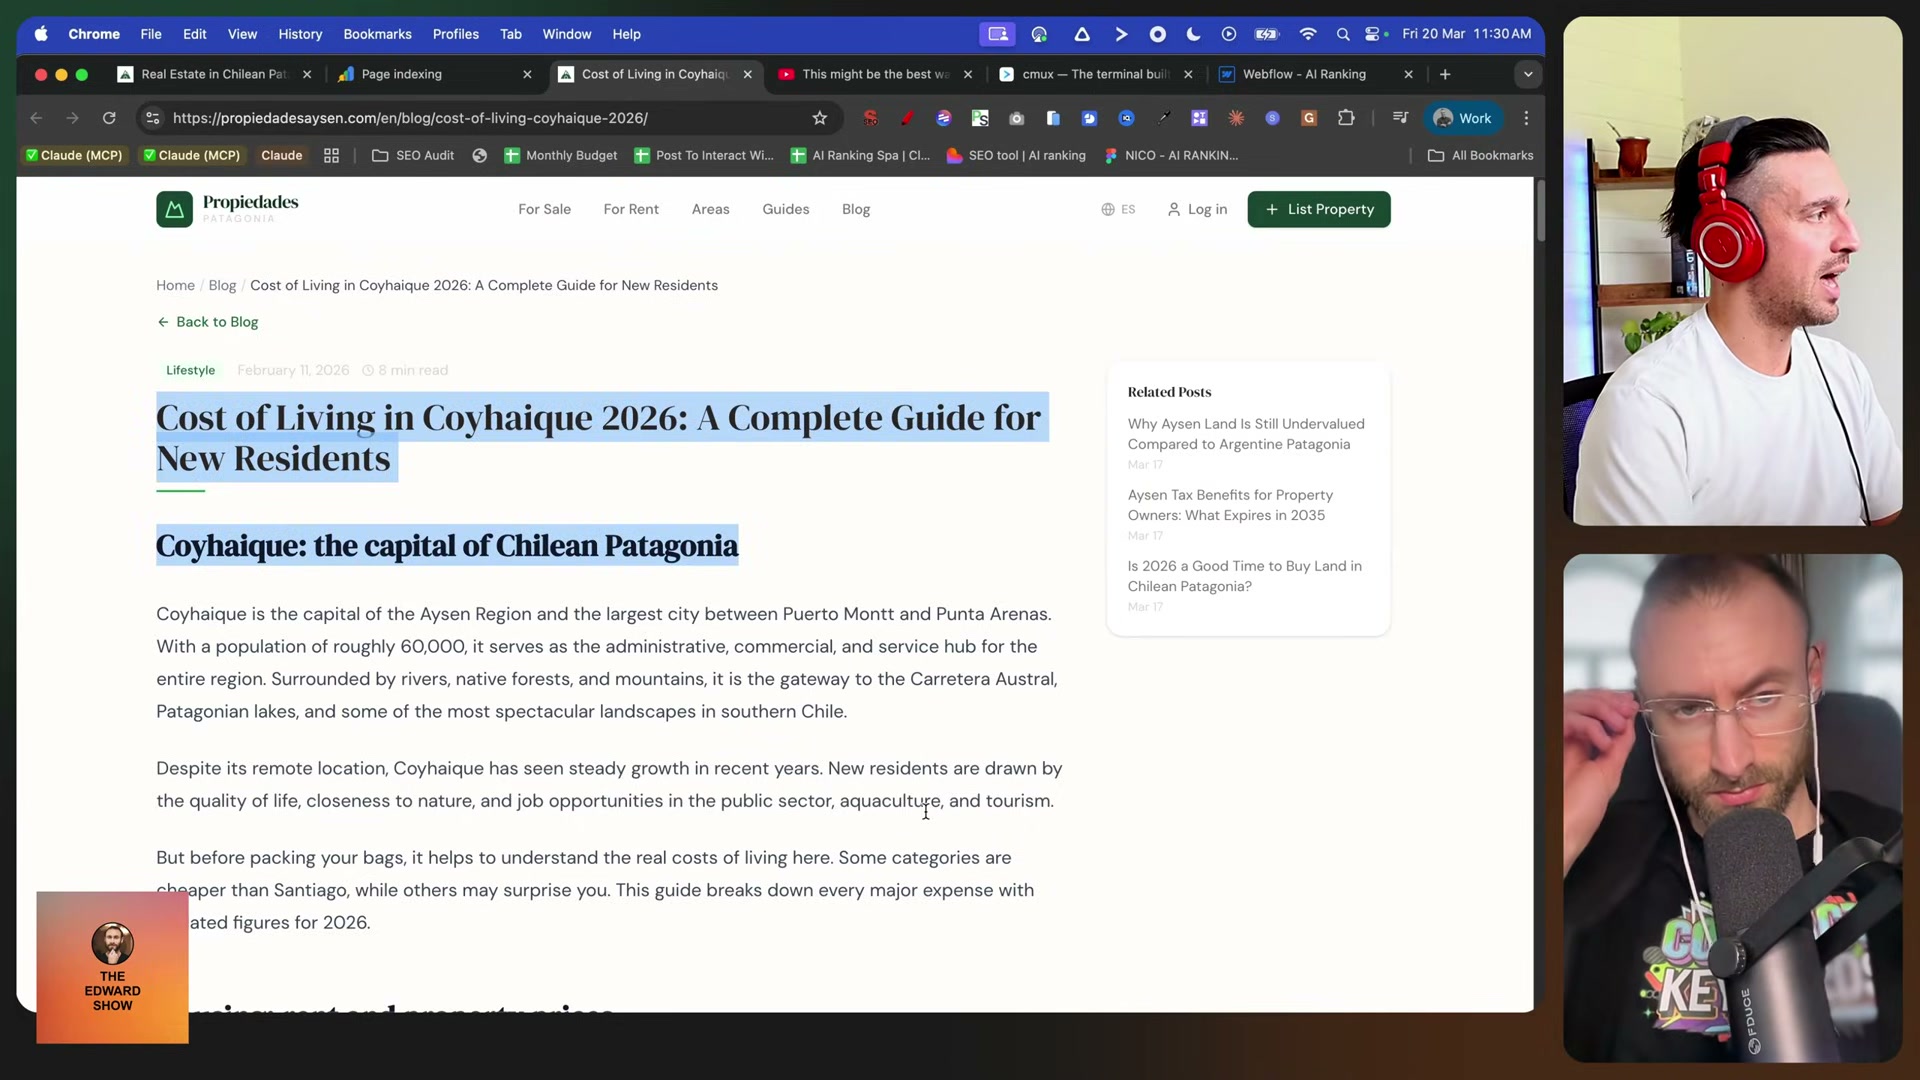Image resolution: width=1920 pixels, height=1080 pixels.
Task: Follow the Back to Blog link
Action: click(x=207, y=322)
